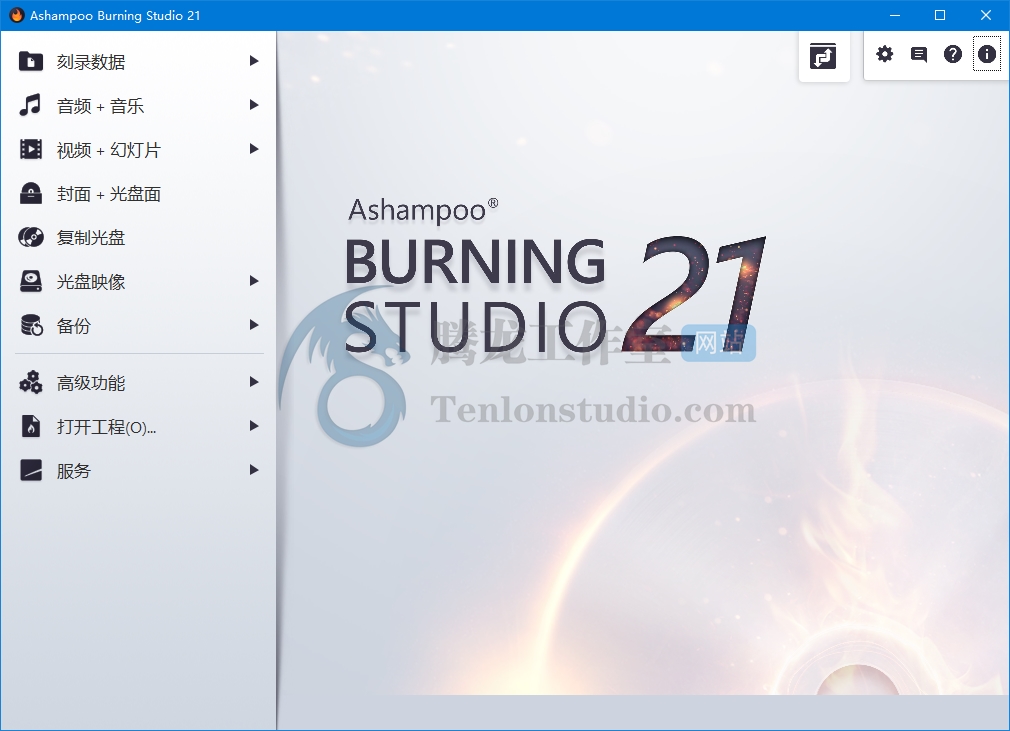The image size is (1010, 731).
Task: Click the 服务 icon
Action: tap(30, 470)
